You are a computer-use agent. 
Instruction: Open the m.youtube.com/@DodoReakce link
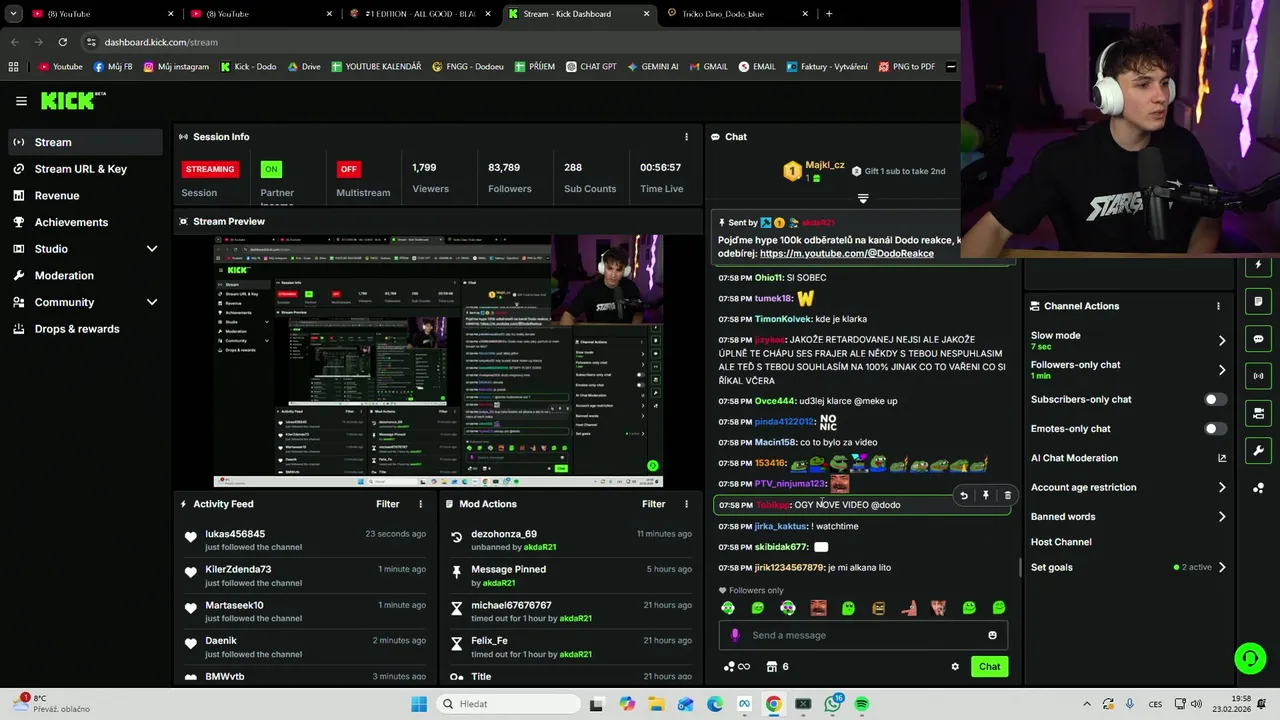click(x=846, y=254)
